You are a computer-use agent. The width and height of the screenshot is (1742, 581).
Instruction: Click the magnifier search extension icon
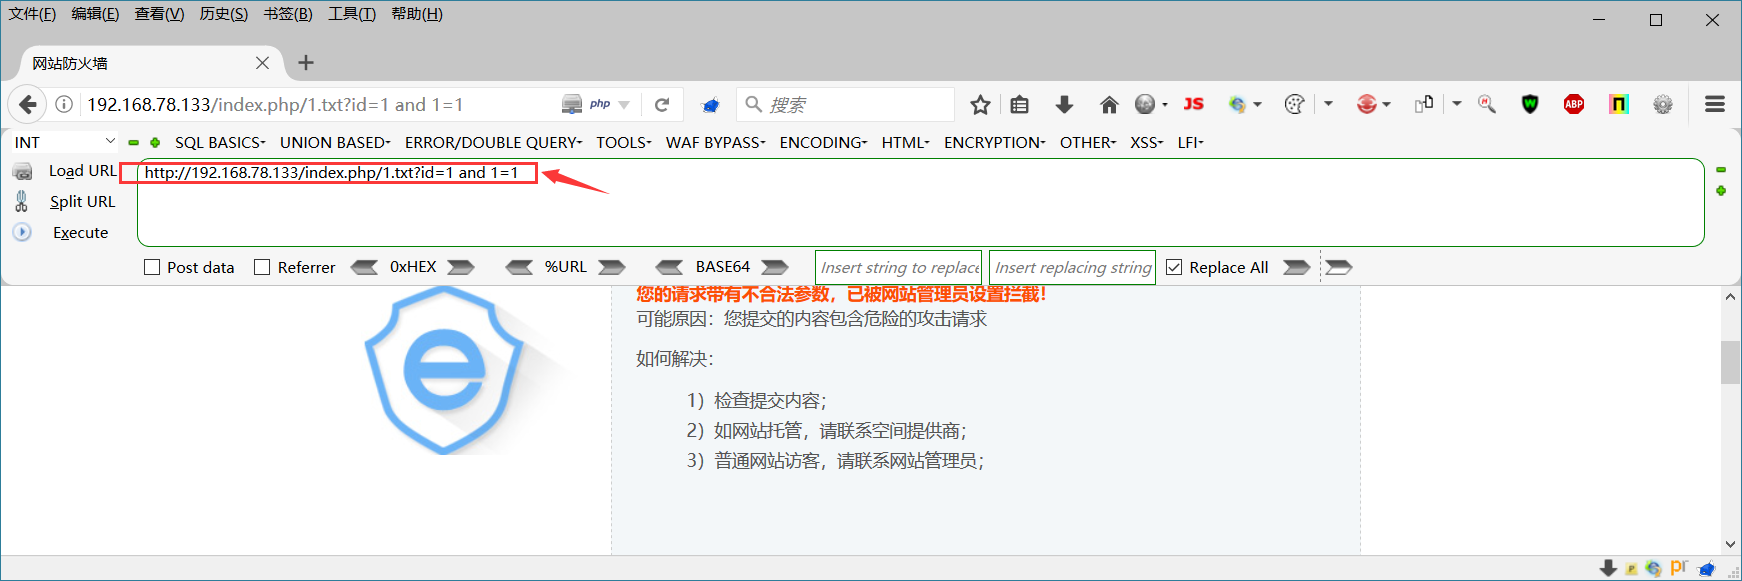[x=1487, y=104]
